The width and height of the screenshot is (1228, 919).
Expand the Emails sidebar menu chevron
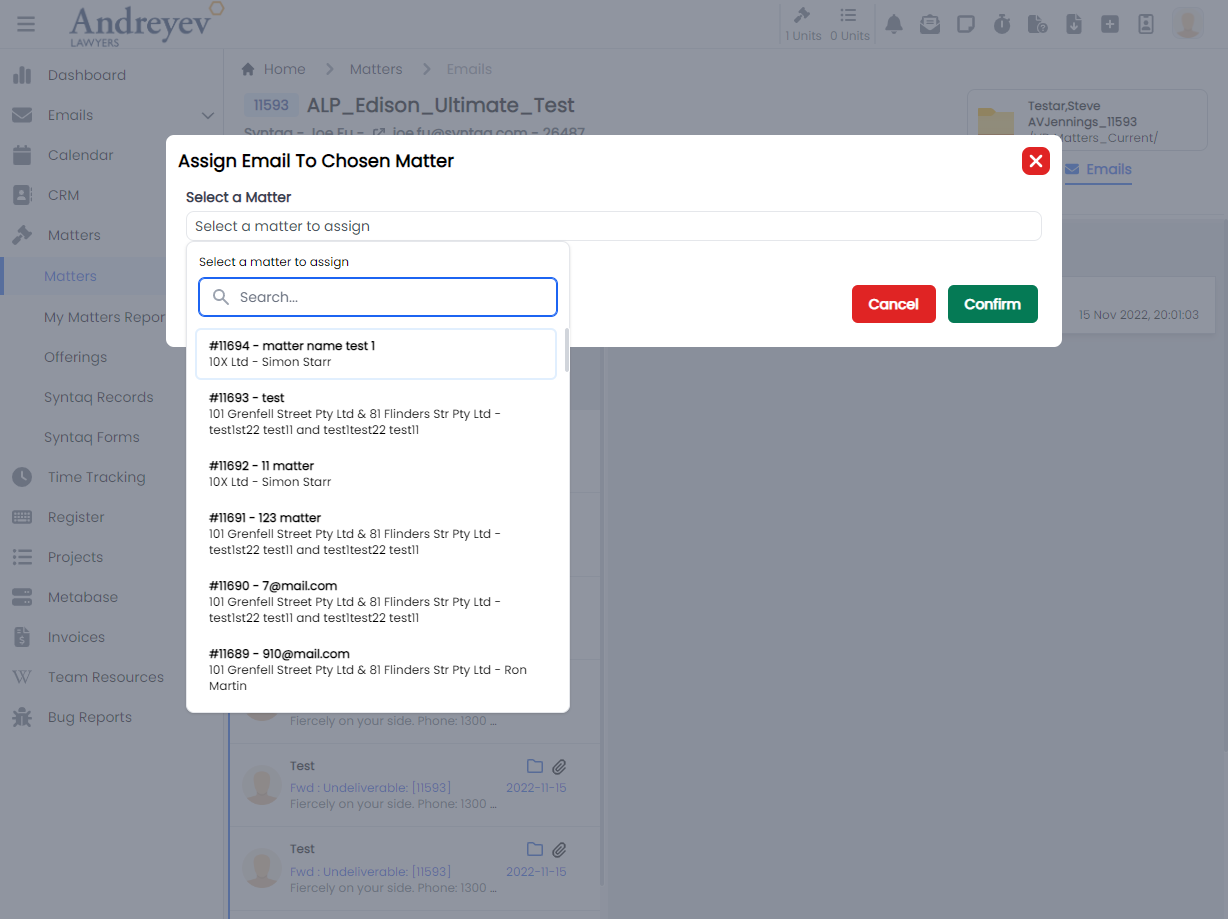[x=208, y=116]
